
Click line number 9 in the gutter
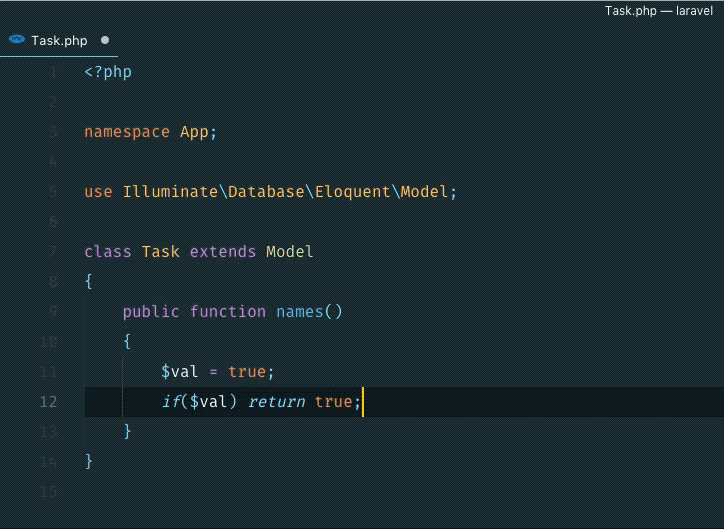pos(52,312)
